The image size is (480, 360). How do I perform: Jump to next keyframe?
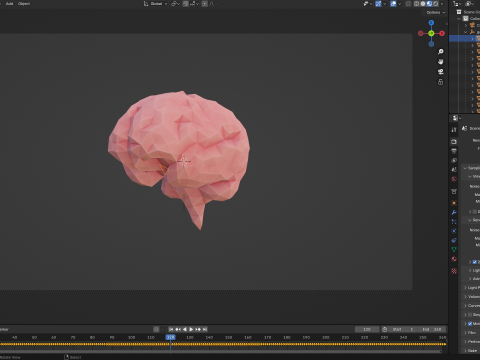click(198, 329)
